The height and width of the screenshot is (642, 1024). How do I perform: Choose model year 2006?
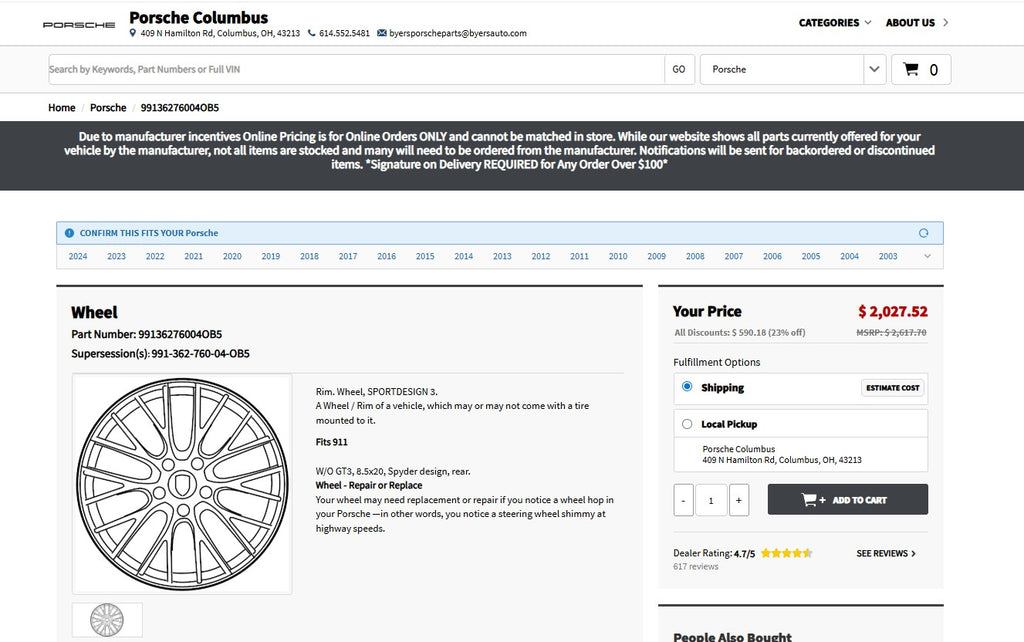pos(772,256)
